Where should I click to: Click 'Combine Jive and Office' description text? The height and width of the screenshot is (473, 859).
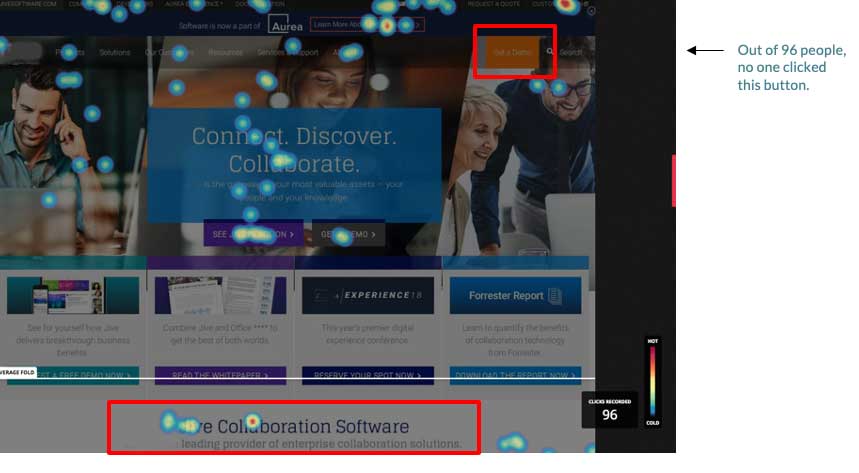tap(220, 334)
